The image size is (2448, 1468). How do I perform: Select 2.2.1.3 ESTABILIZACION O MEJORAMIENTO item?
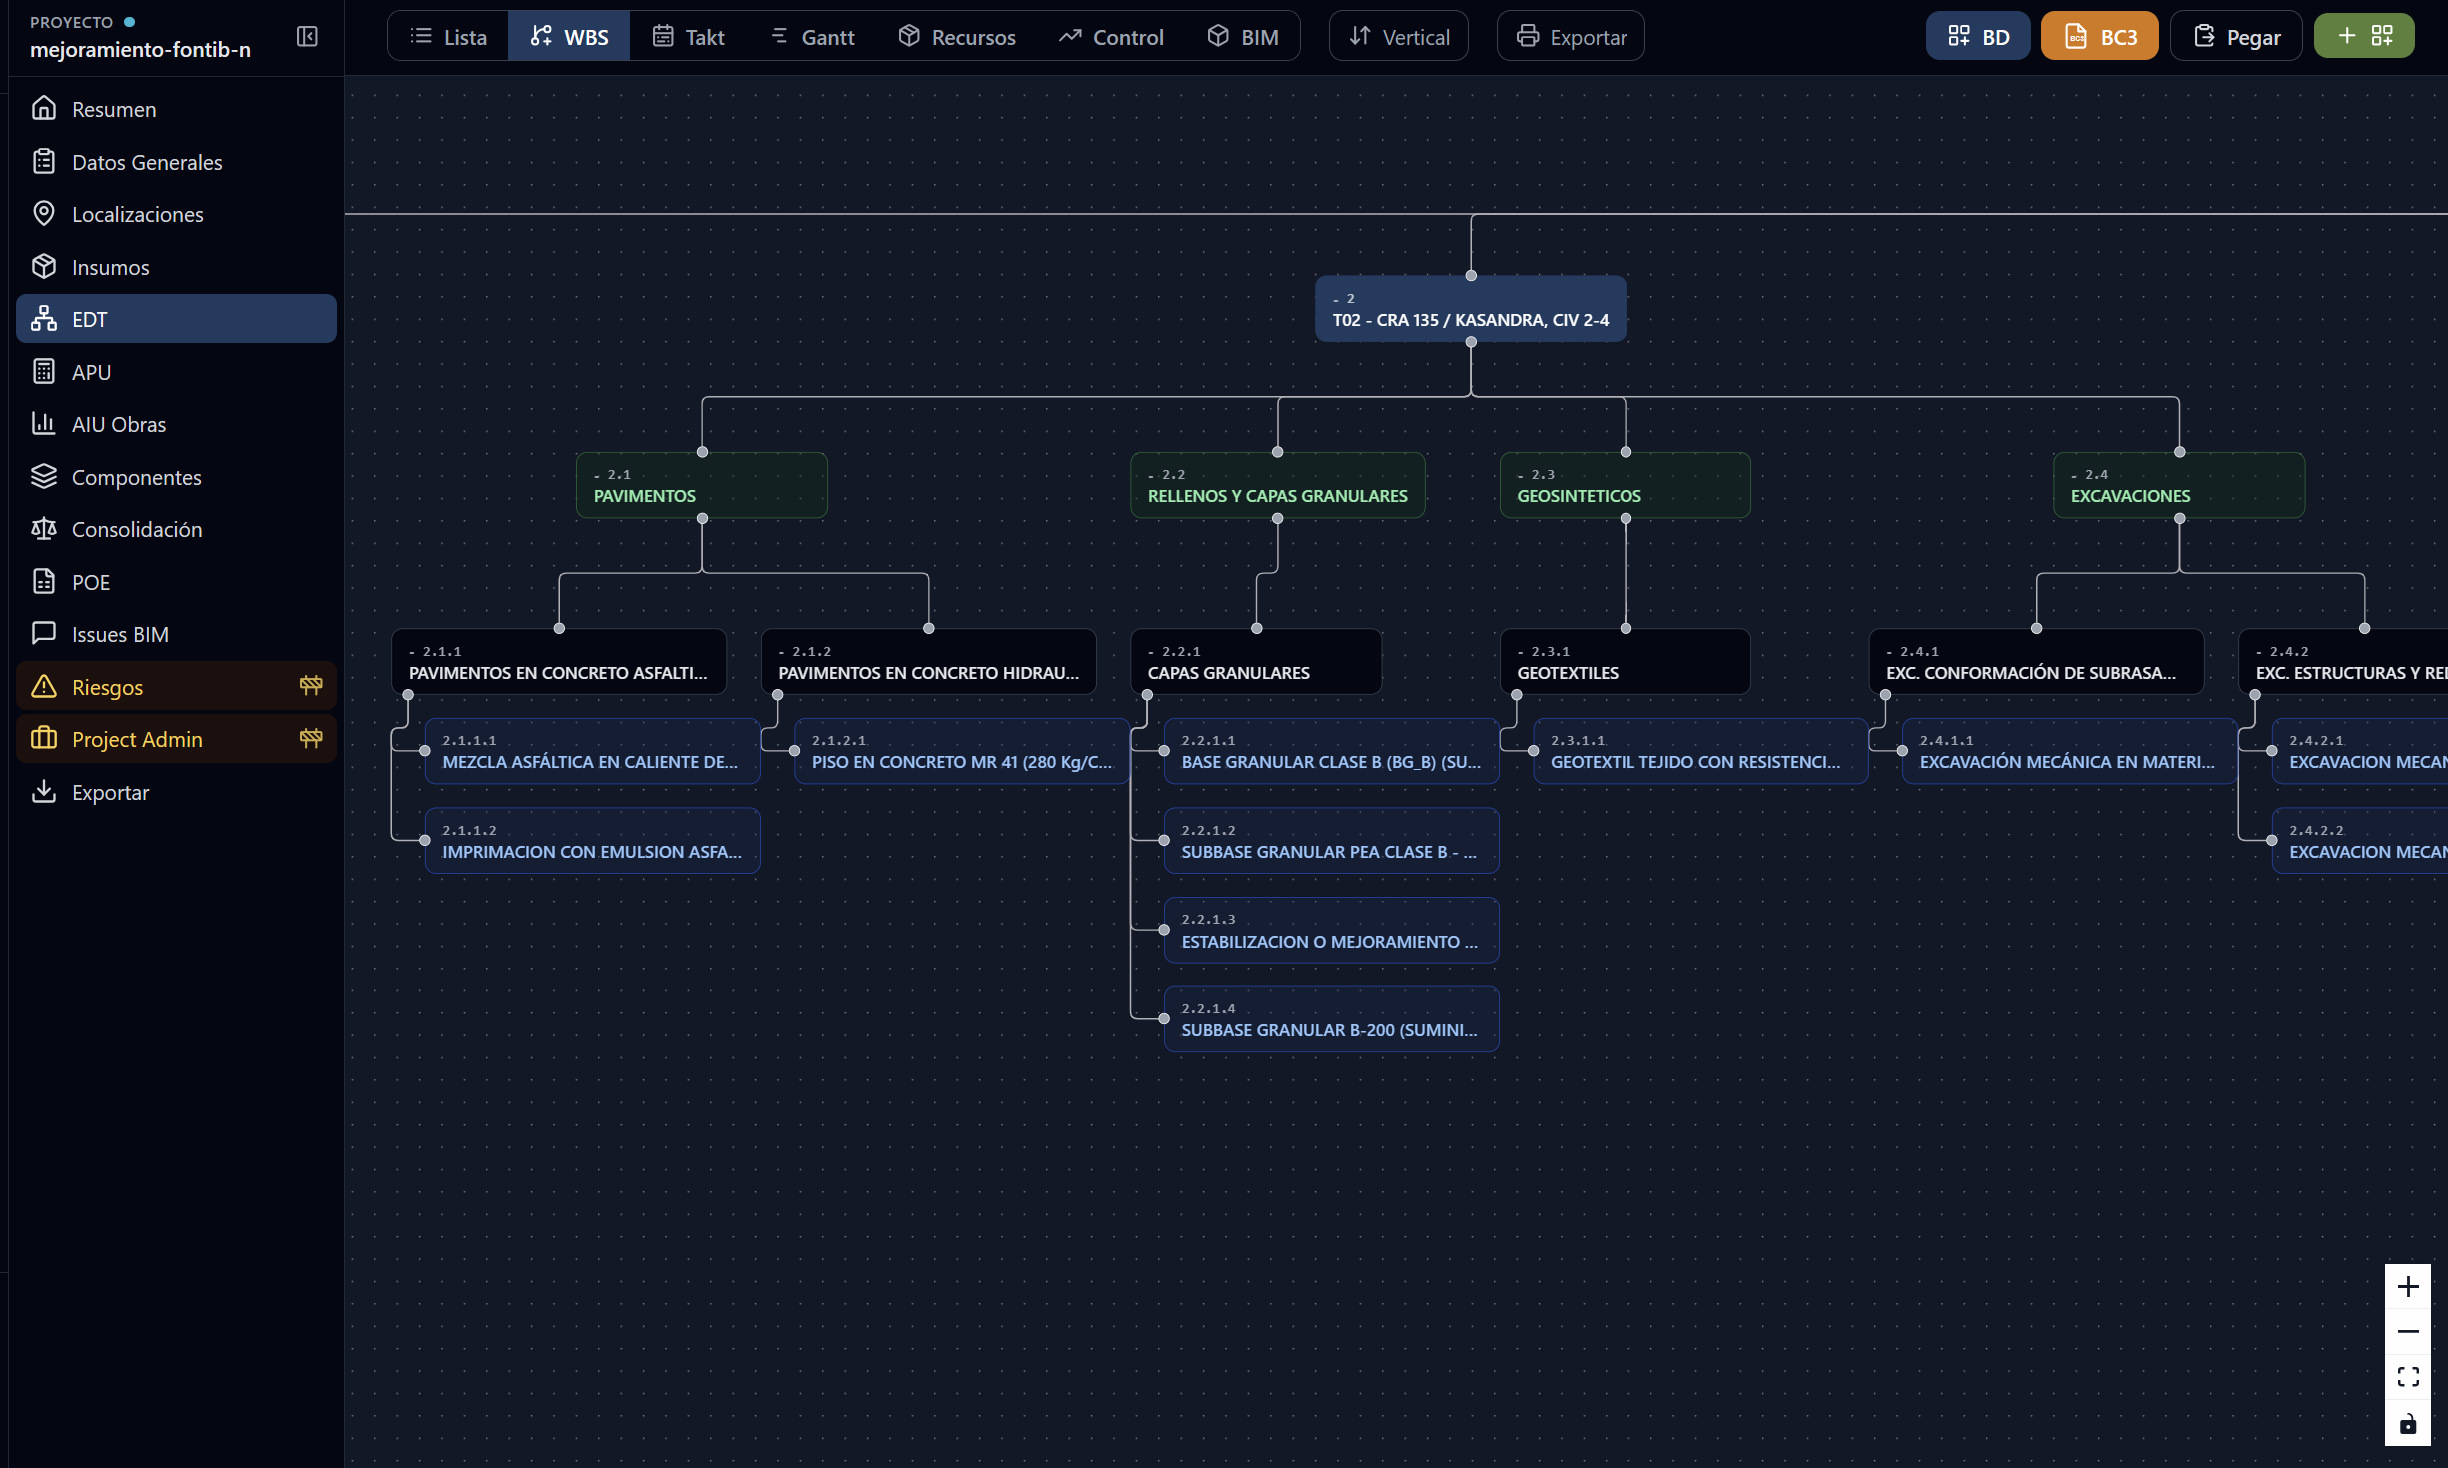tap(1331, 930)
